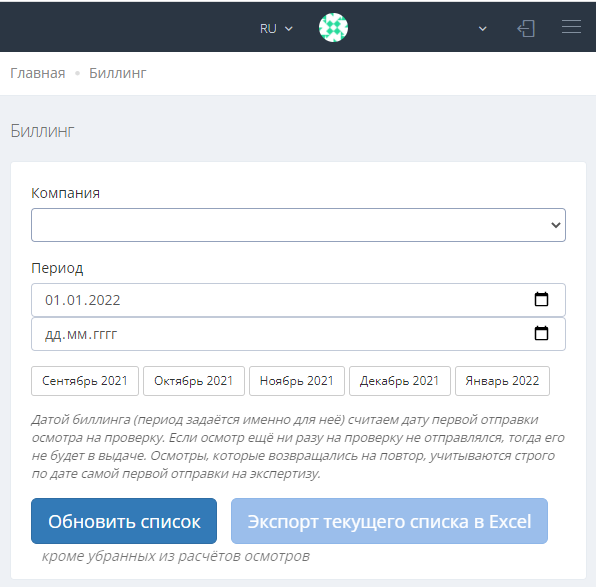This screenshot has height=587, width=596.
Task: Select the Сентябрь 2021 period
Action: pos(85,381)
